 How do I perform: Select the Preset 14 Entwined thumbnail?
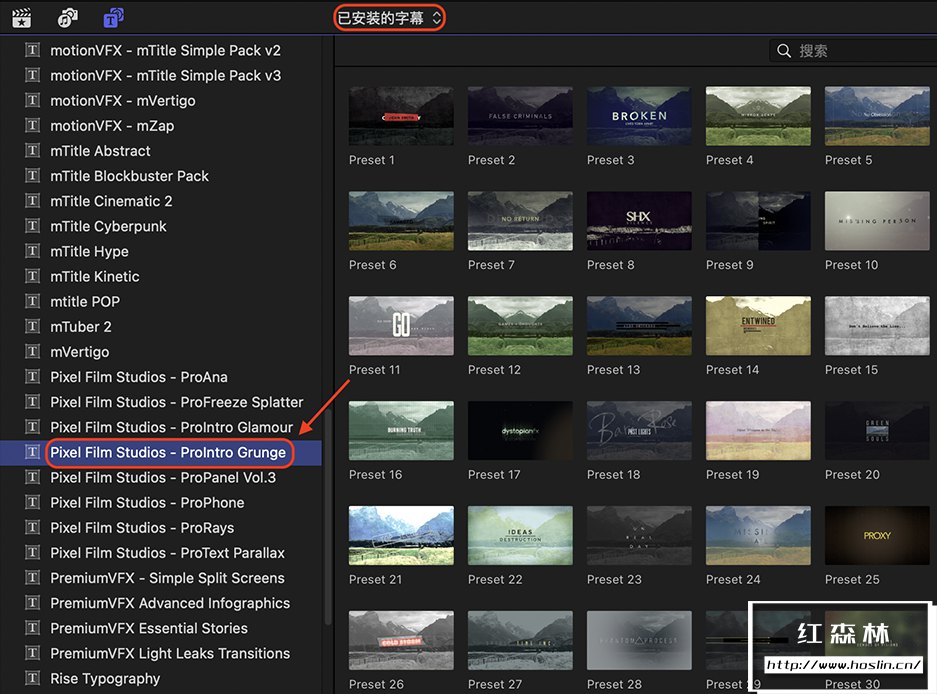point(758,326)
